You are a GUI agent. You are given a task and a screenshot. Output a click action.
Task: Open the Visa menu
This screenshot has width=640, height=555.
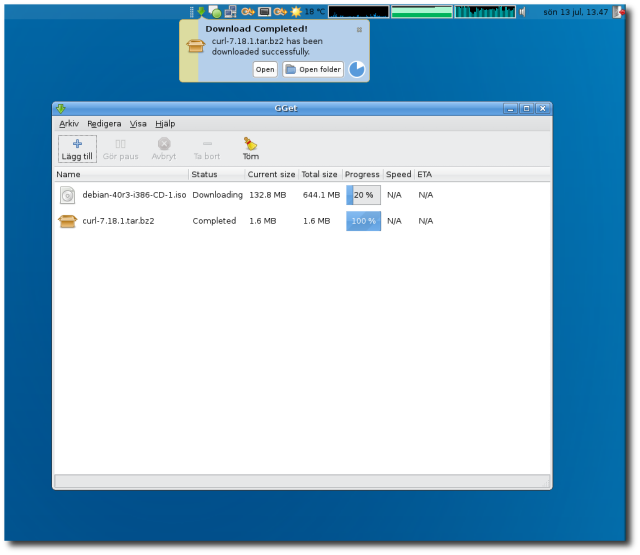pos(138,124)
